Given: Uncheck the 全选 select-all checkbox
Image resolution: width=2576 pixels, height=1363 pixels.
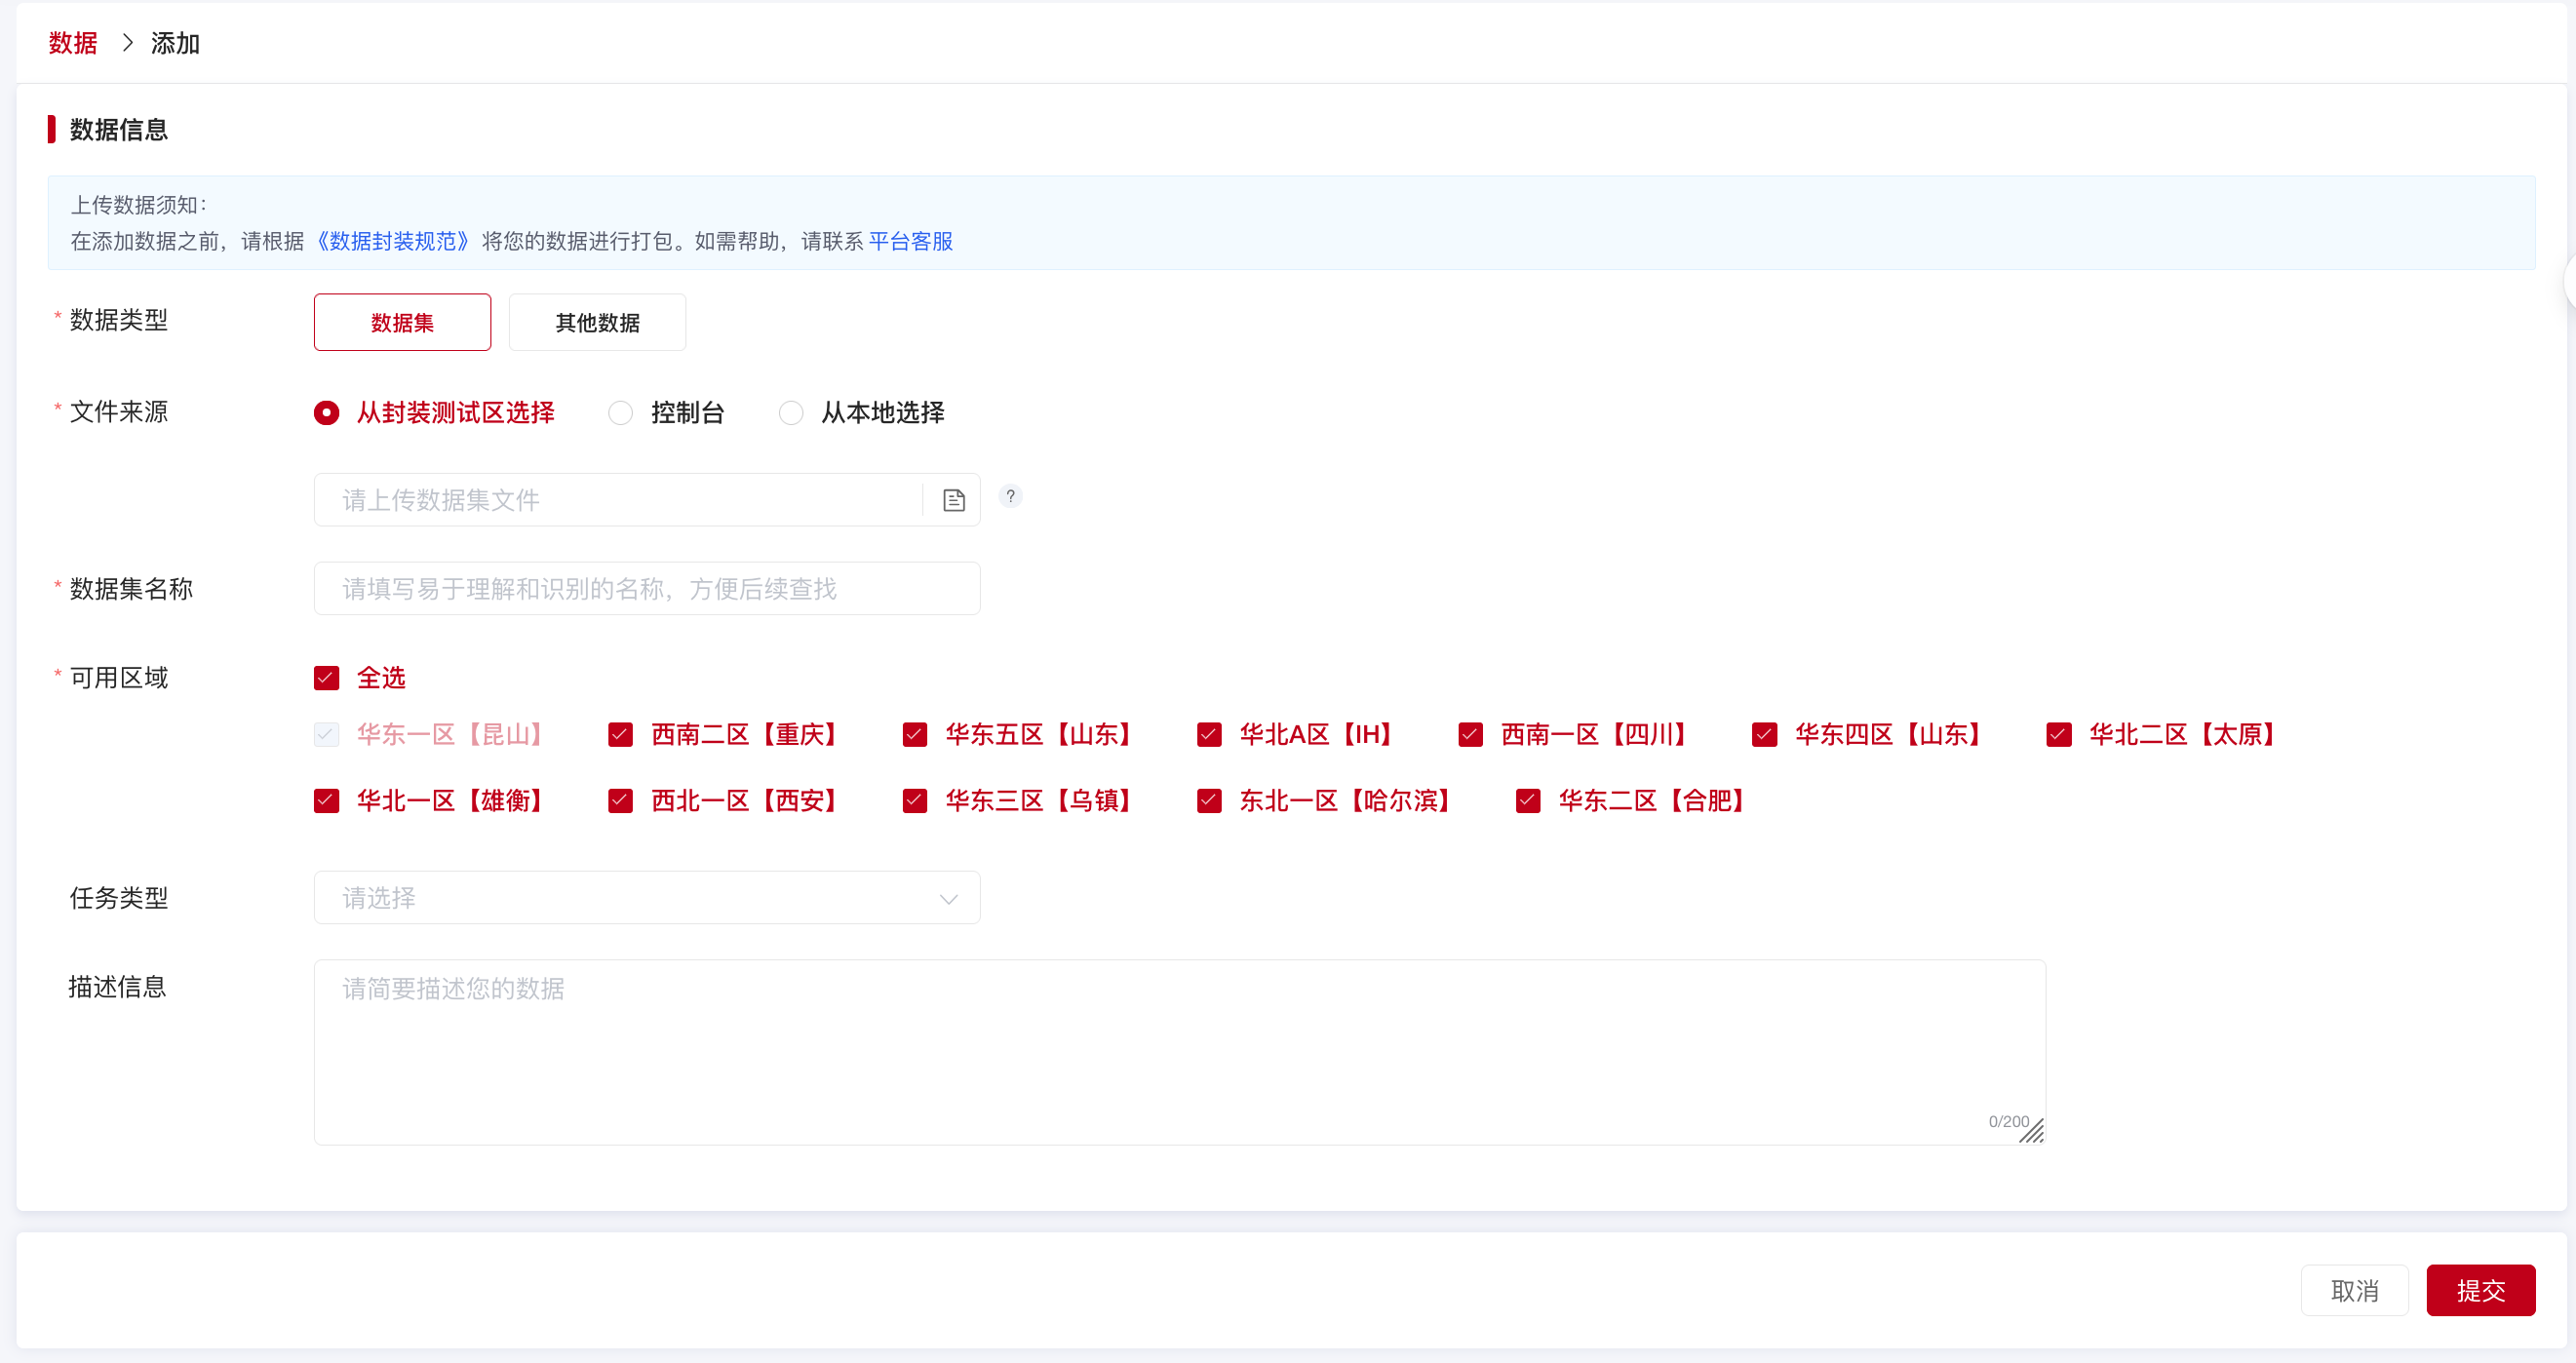Looking at the screenshot, I should (327, 678).
